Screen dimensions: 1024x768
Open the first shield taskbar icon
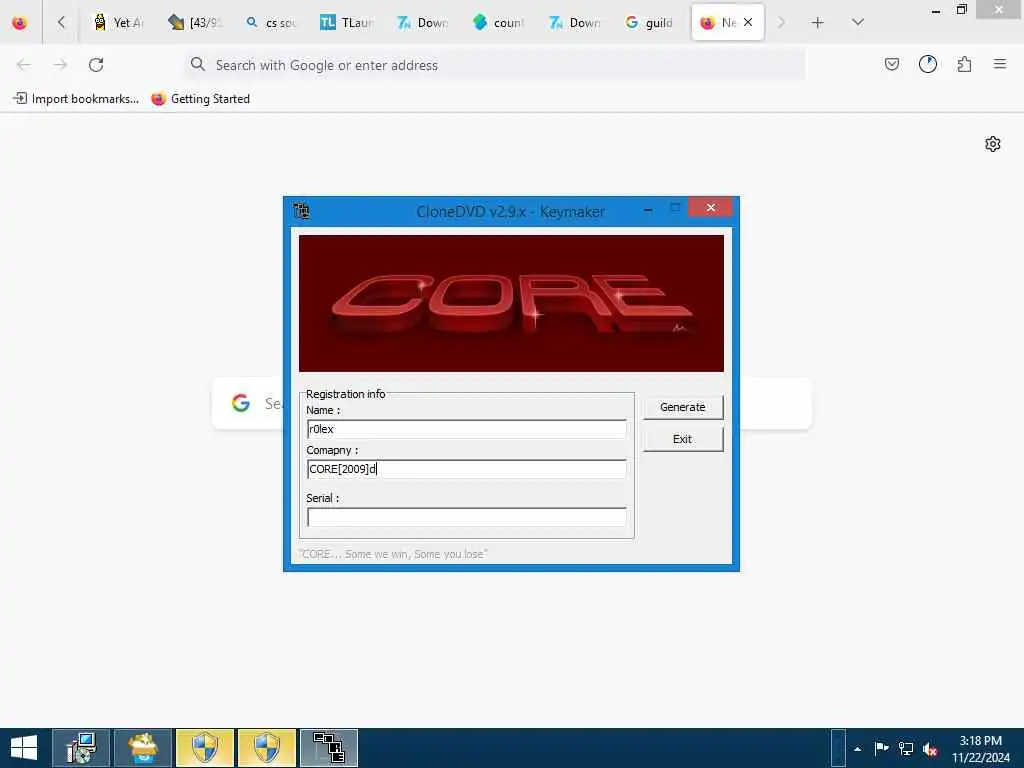(x=204, y=748)
